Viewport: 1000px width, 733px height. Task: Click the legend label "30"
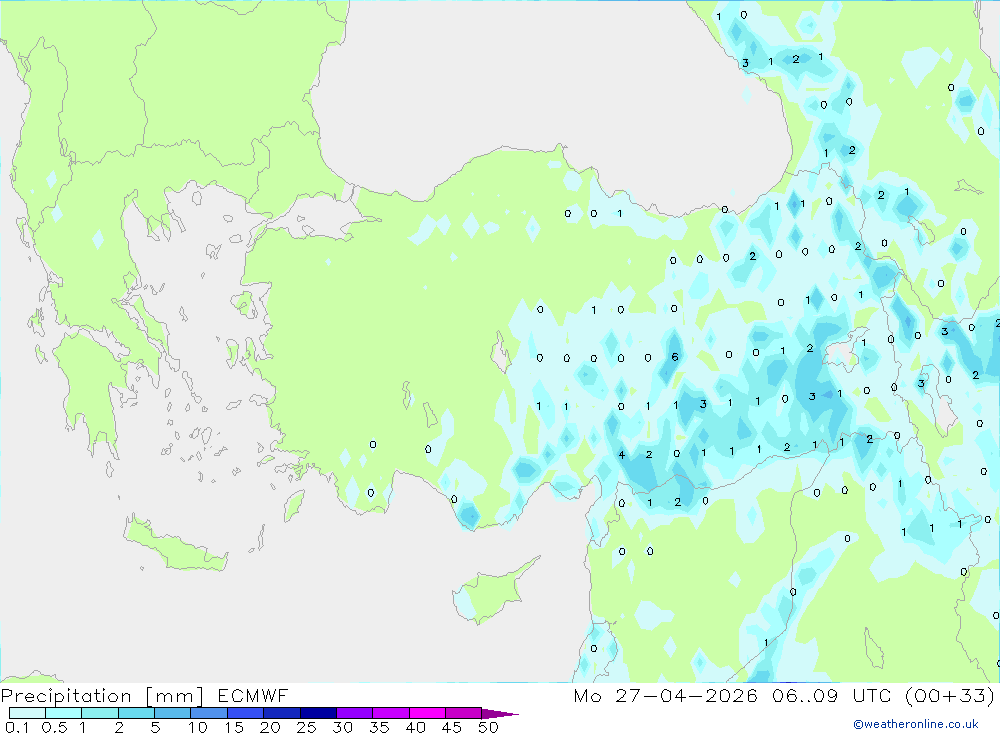342,727
